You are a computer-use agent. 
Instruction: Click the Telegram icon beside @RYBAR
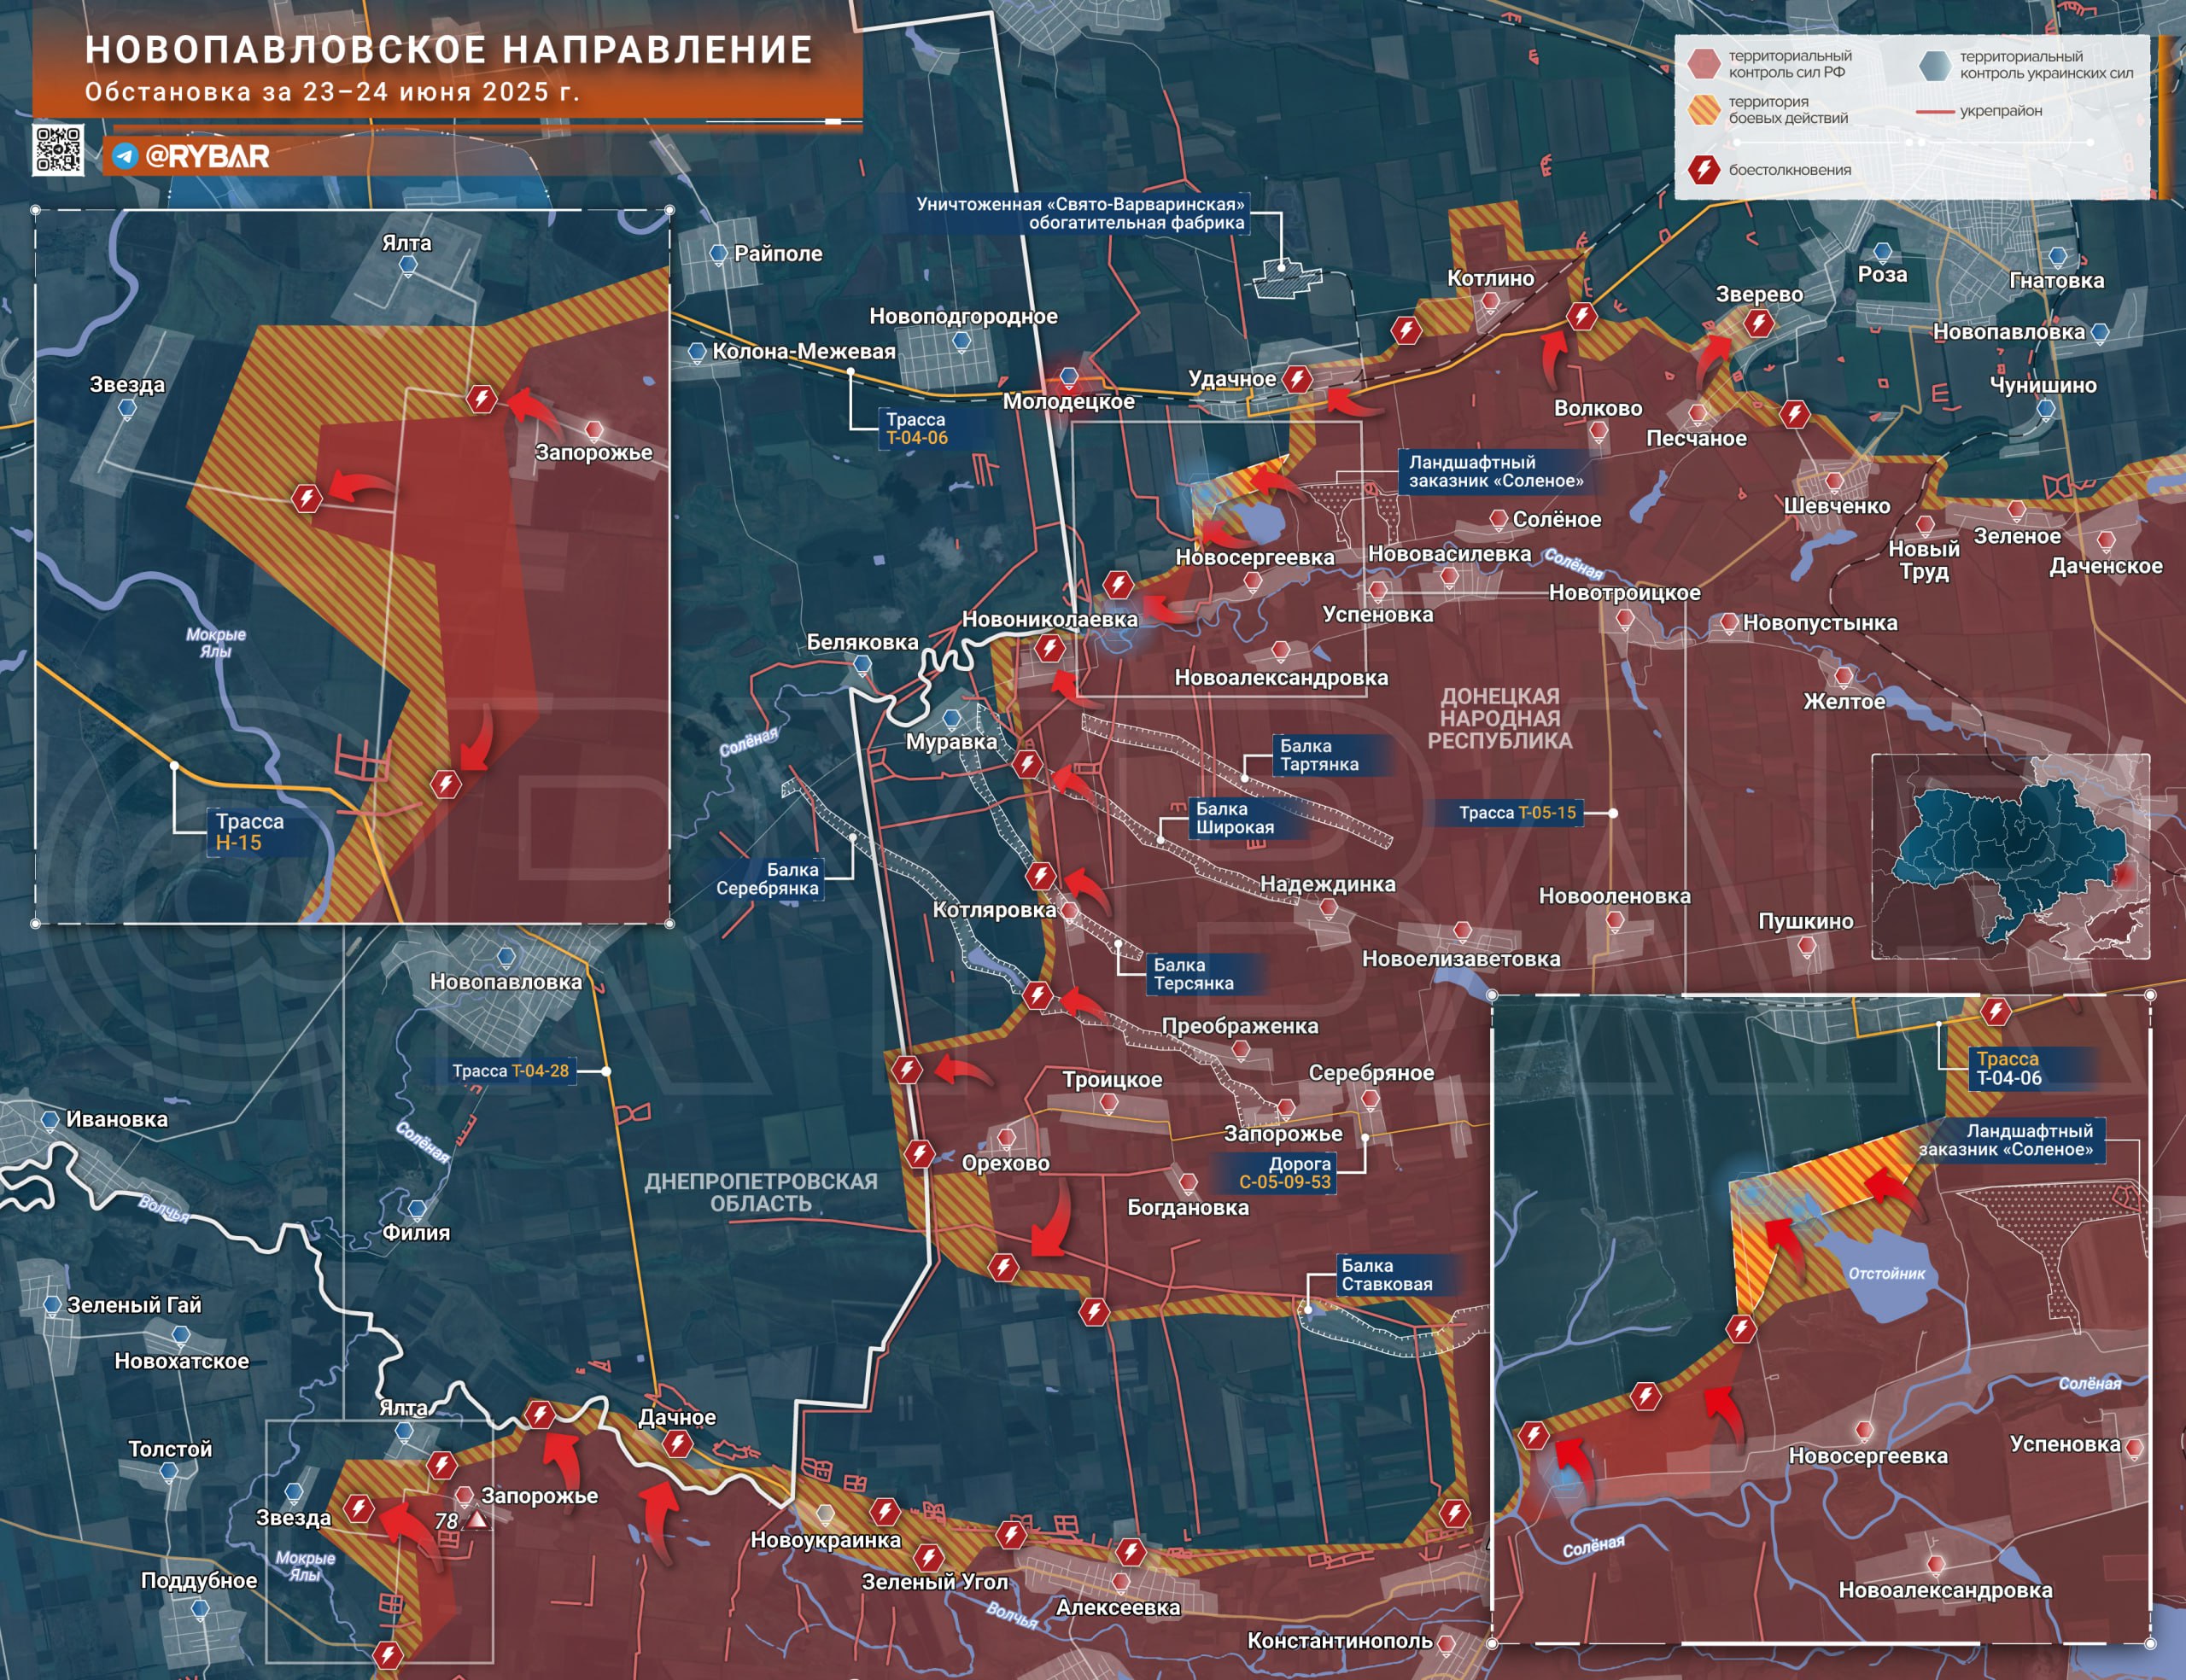pyautogui.click(x=125, y=156)
